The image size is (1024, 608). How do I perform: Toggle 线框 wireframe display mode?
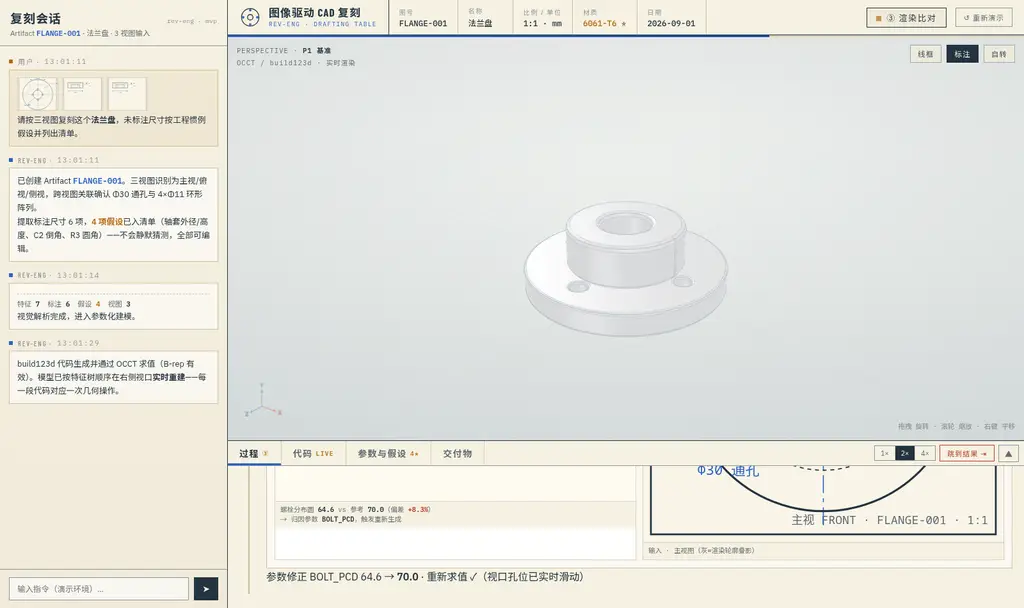click(x=925, y=54)
